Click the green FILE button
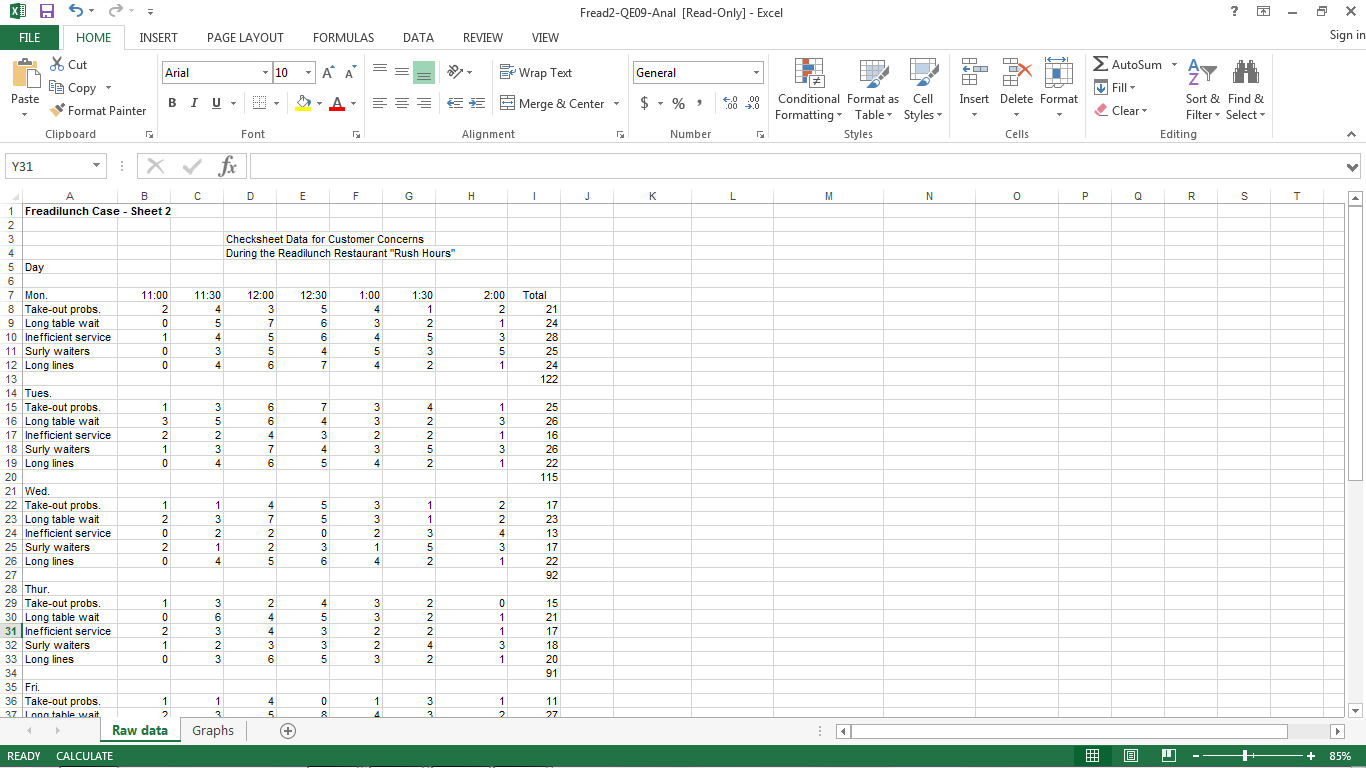The width and height of the screenshot is (1366, 768). coord(30,37)
